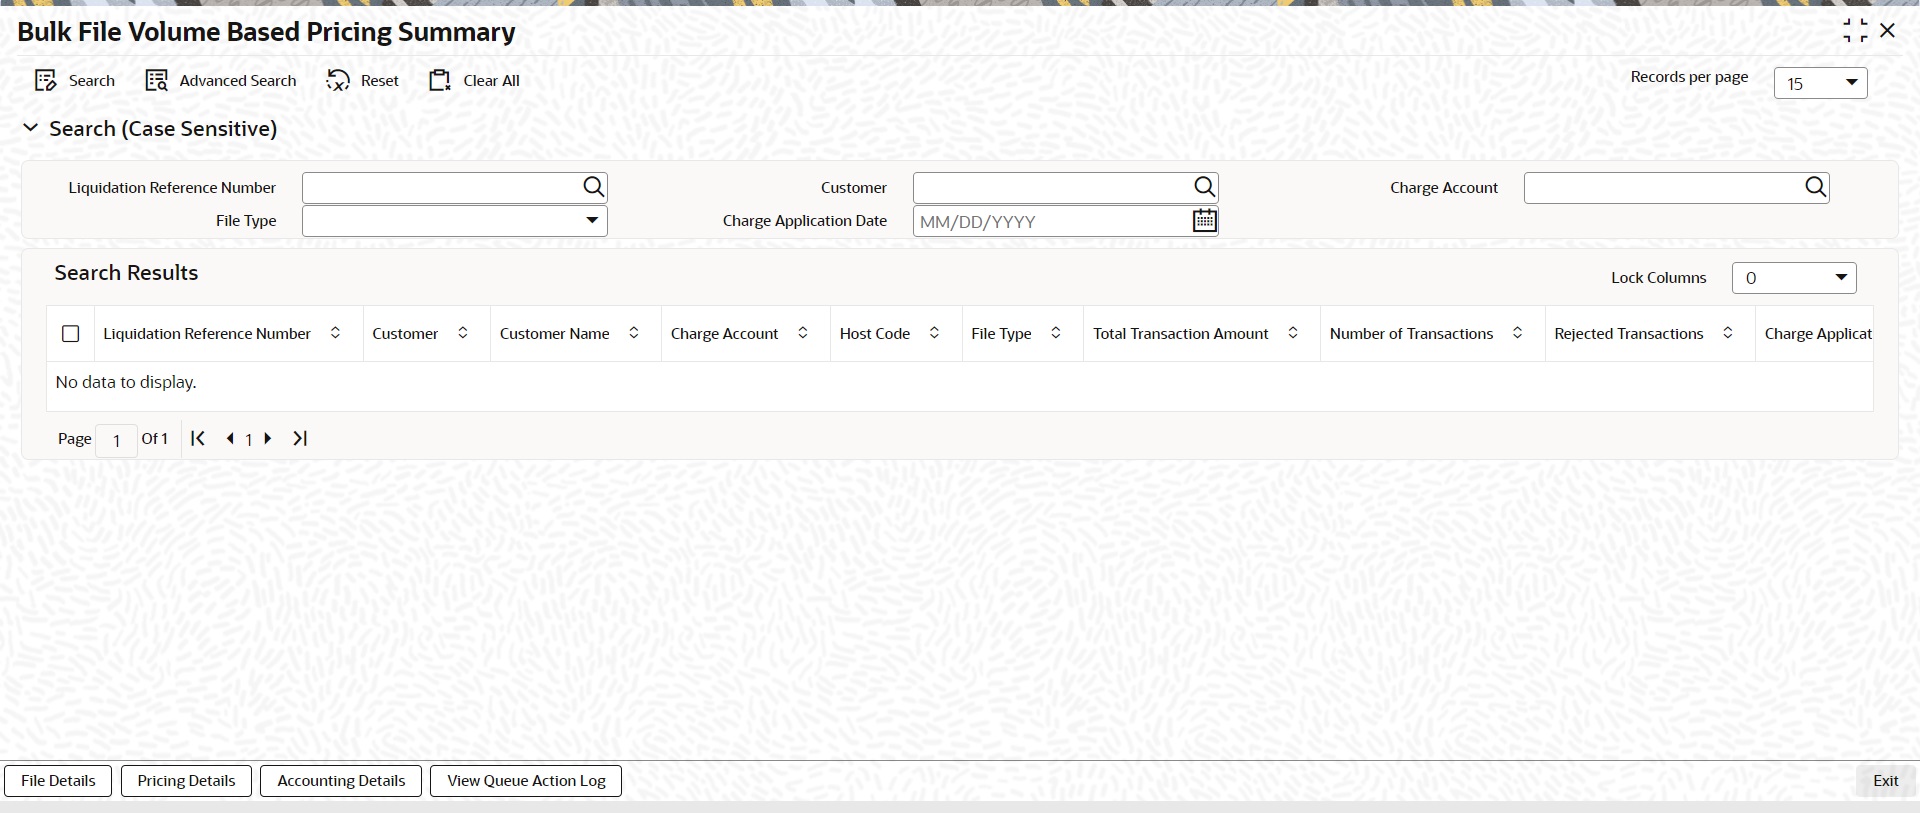Open View Queue Action Log
This screenshot has width=1920, height=813.
pyautogui.click(x=526, y=781)
